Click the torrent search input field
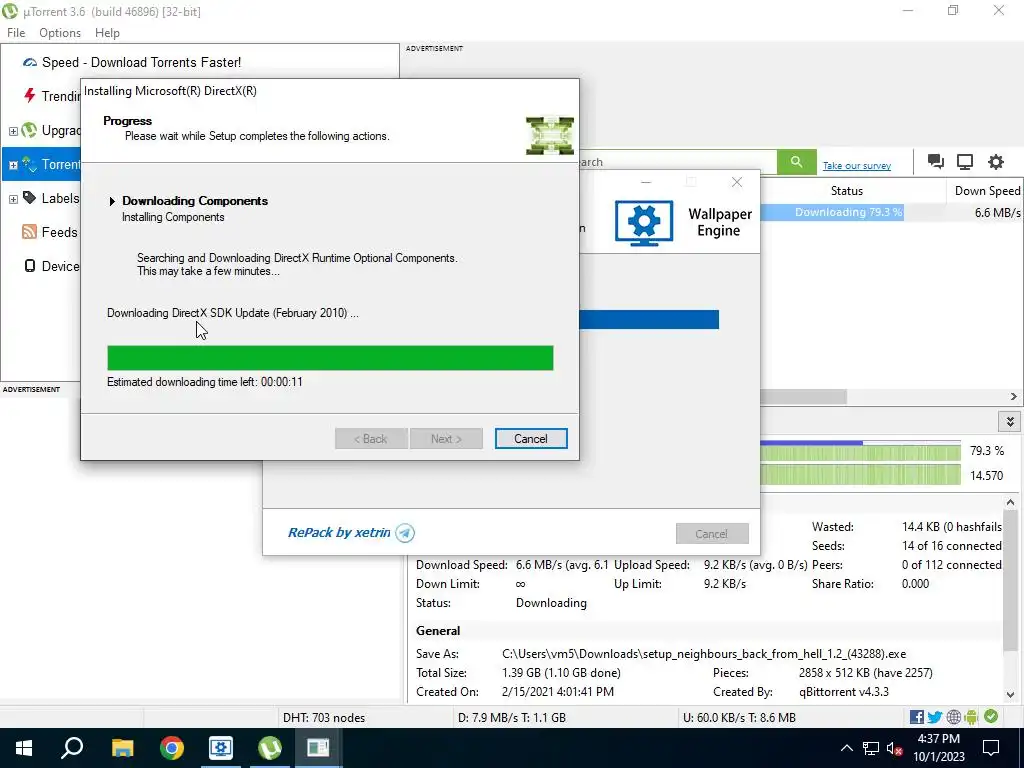This screenshot has height=768, width=1024. (677, 162)
